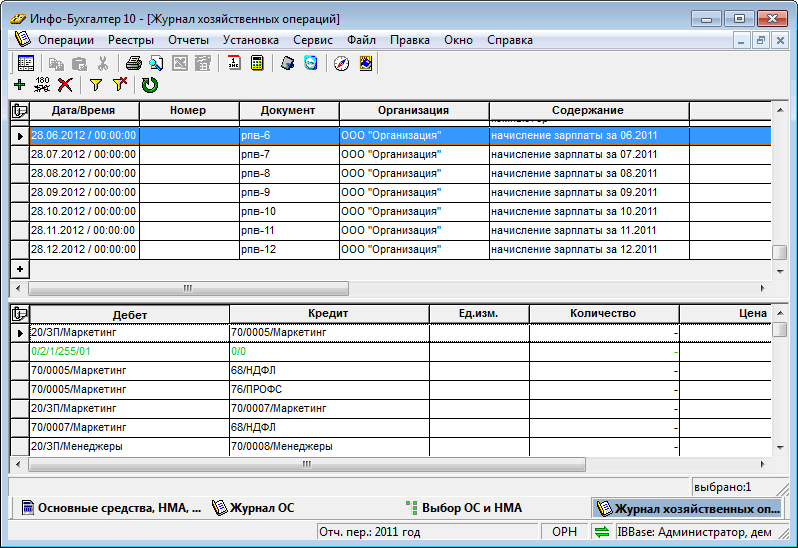Viewport: 798px width, 548px height.
Task: Select credit cell 70/0007/Маркетинг
Action: coord(329,409)
